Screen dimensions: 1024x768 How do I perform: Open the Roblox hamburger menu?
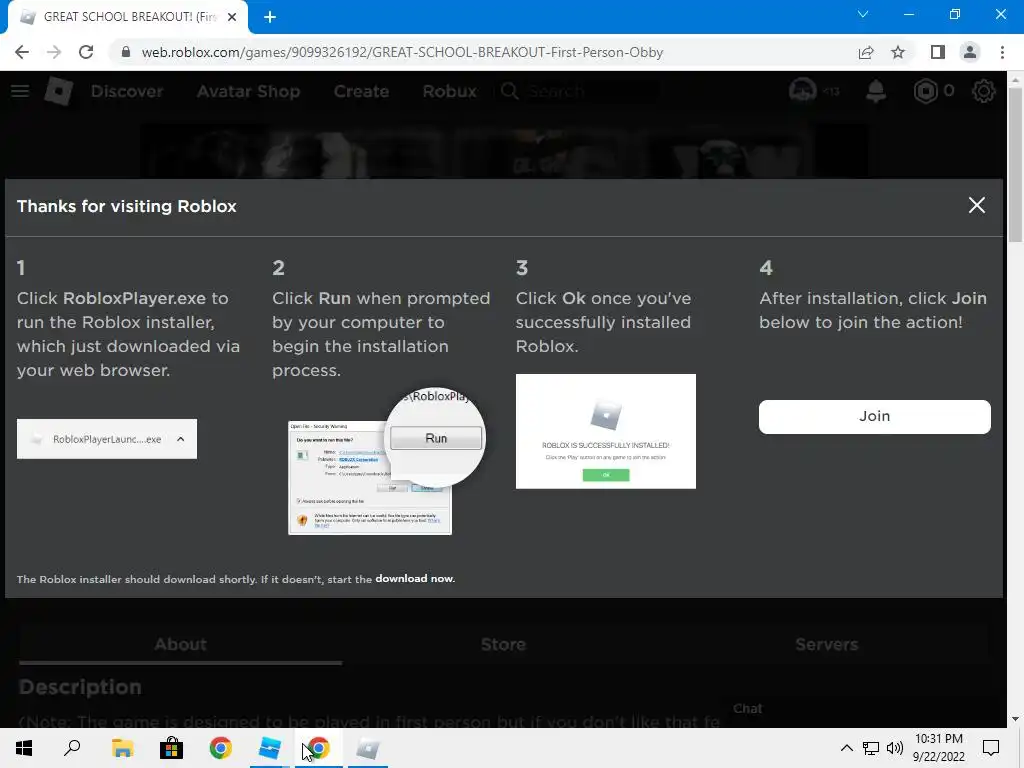click(x=20, y=91)
